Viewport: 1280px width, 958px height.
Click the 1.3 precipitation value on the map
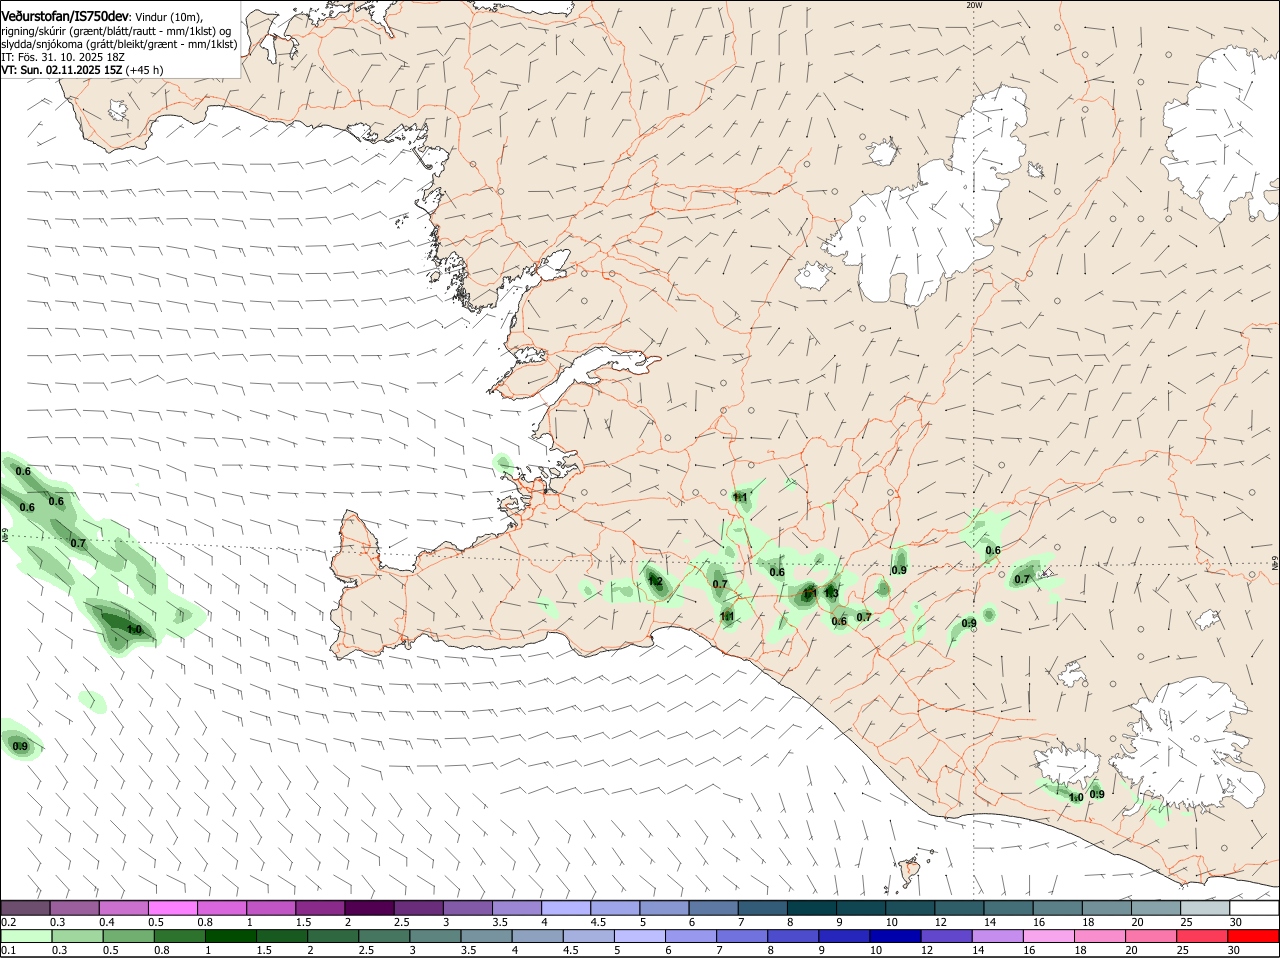[831, 593]
